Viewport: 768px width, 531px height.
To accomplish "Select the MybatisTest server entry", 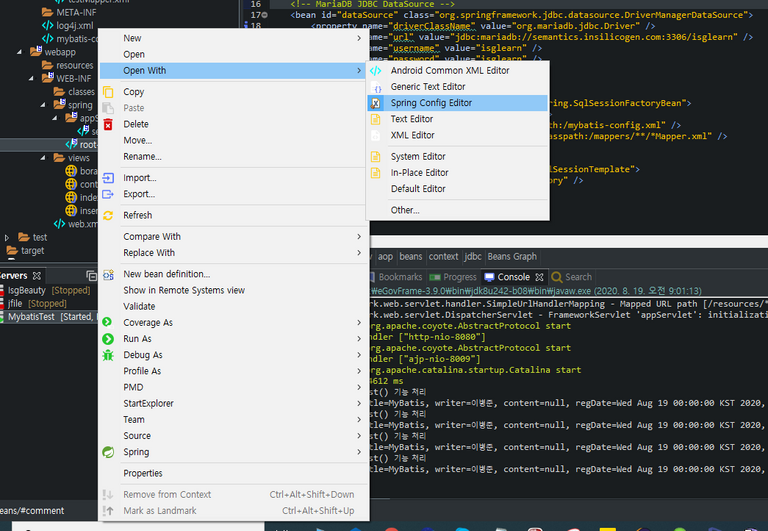I will tap(49, 317).
